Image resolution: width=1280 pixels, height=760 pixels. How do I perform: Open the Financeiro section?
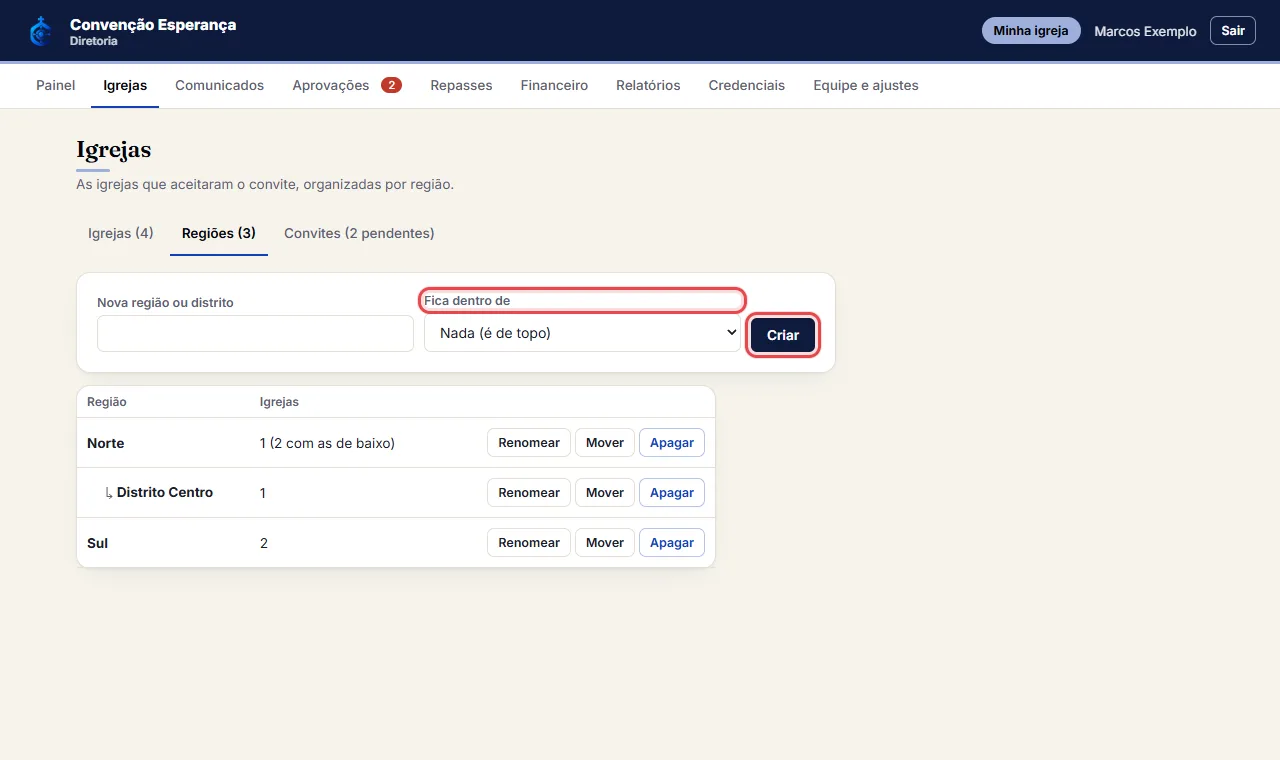coord(554,85)
